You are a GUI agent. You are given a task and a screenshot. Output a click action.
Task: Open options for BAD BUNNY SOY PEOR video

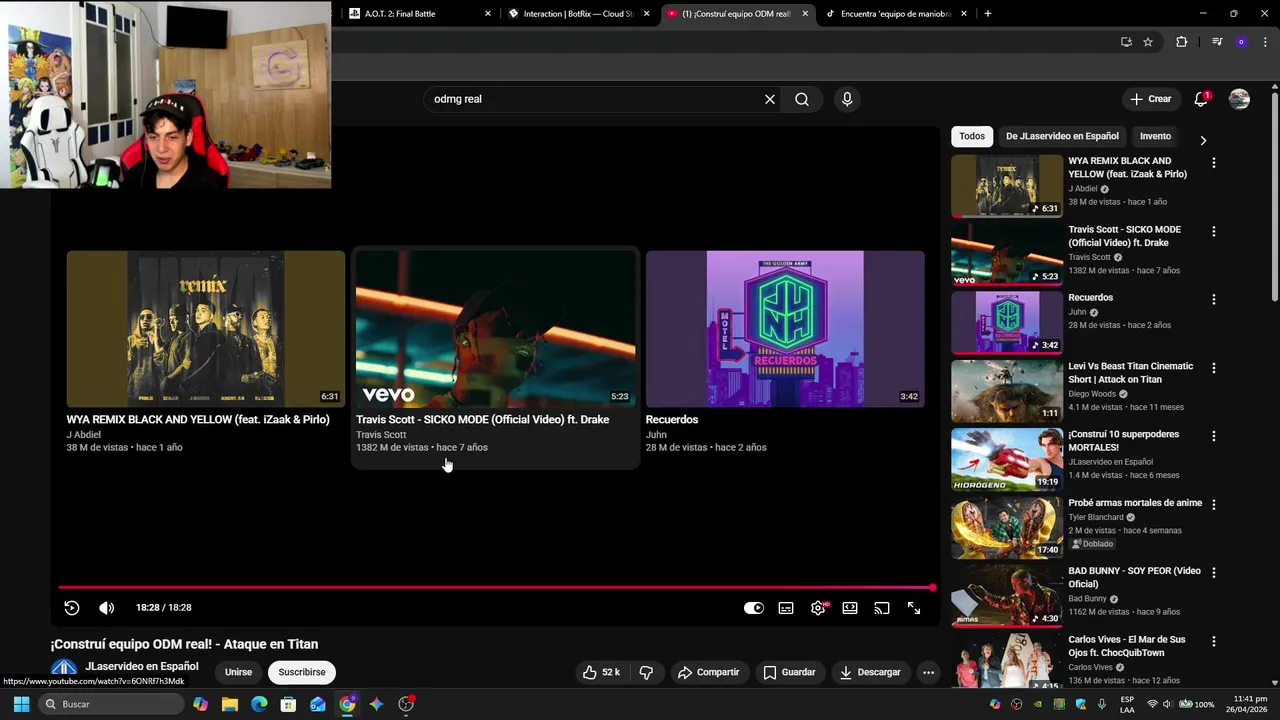tap(1214, 573)
